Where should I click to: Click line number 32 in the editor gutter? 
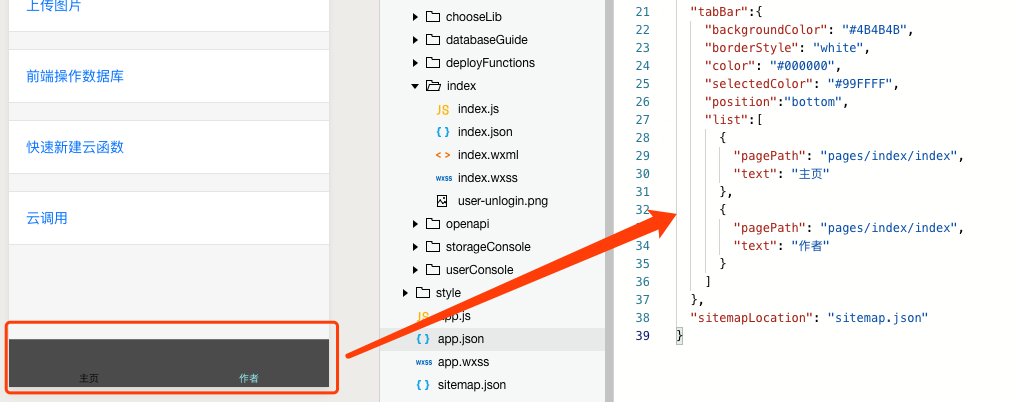(642, 209)
